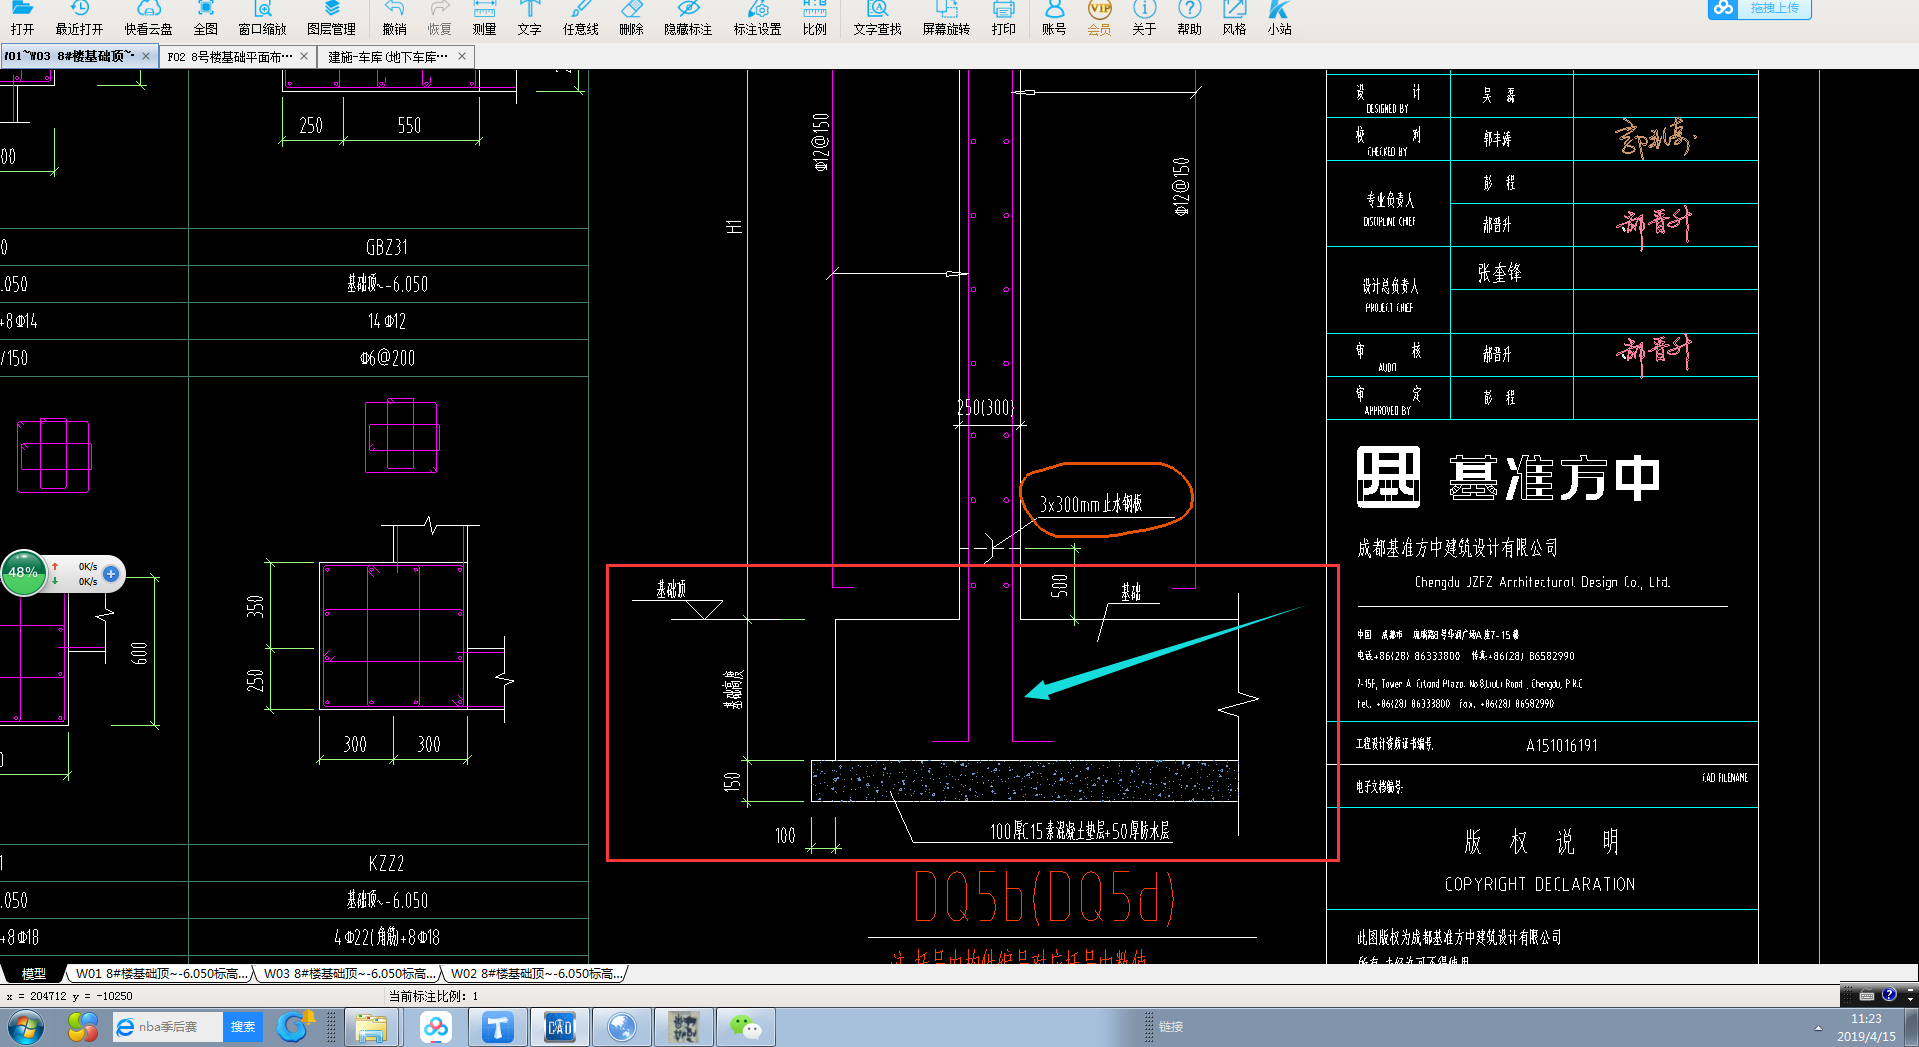Close the F02 8号楼基础平面布 tab

pos(304,56)
